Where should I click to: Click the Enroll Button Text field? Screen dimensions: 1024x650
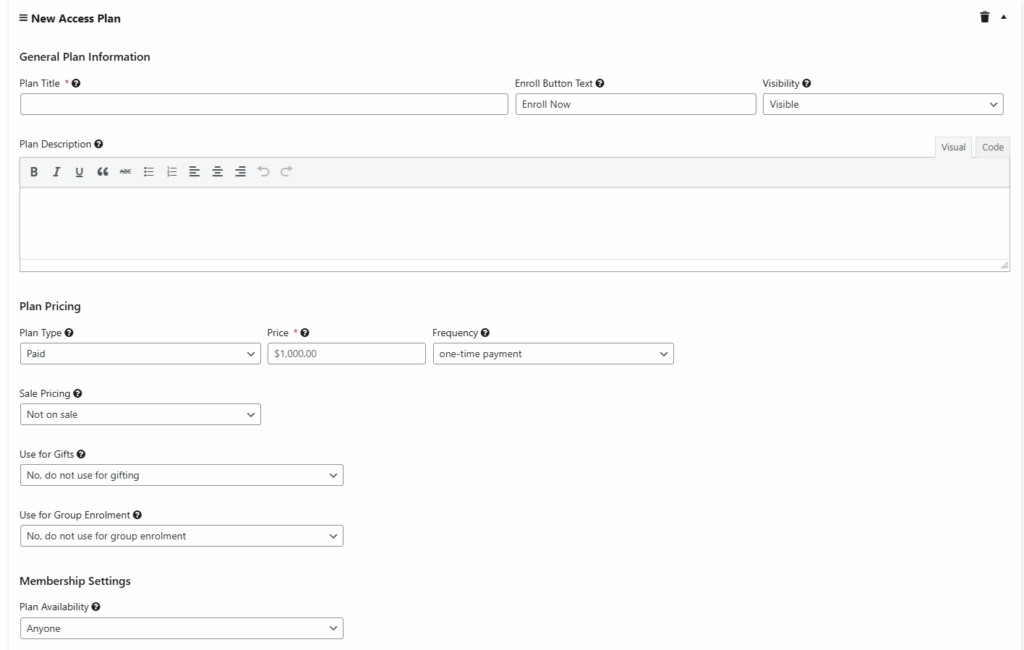tap(635, 104)
